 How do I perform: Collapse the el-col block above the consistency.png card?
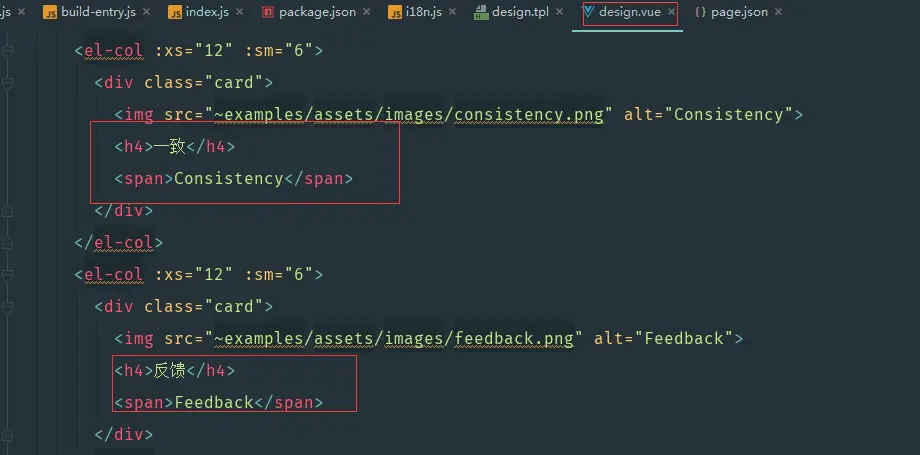click(7, 51)
